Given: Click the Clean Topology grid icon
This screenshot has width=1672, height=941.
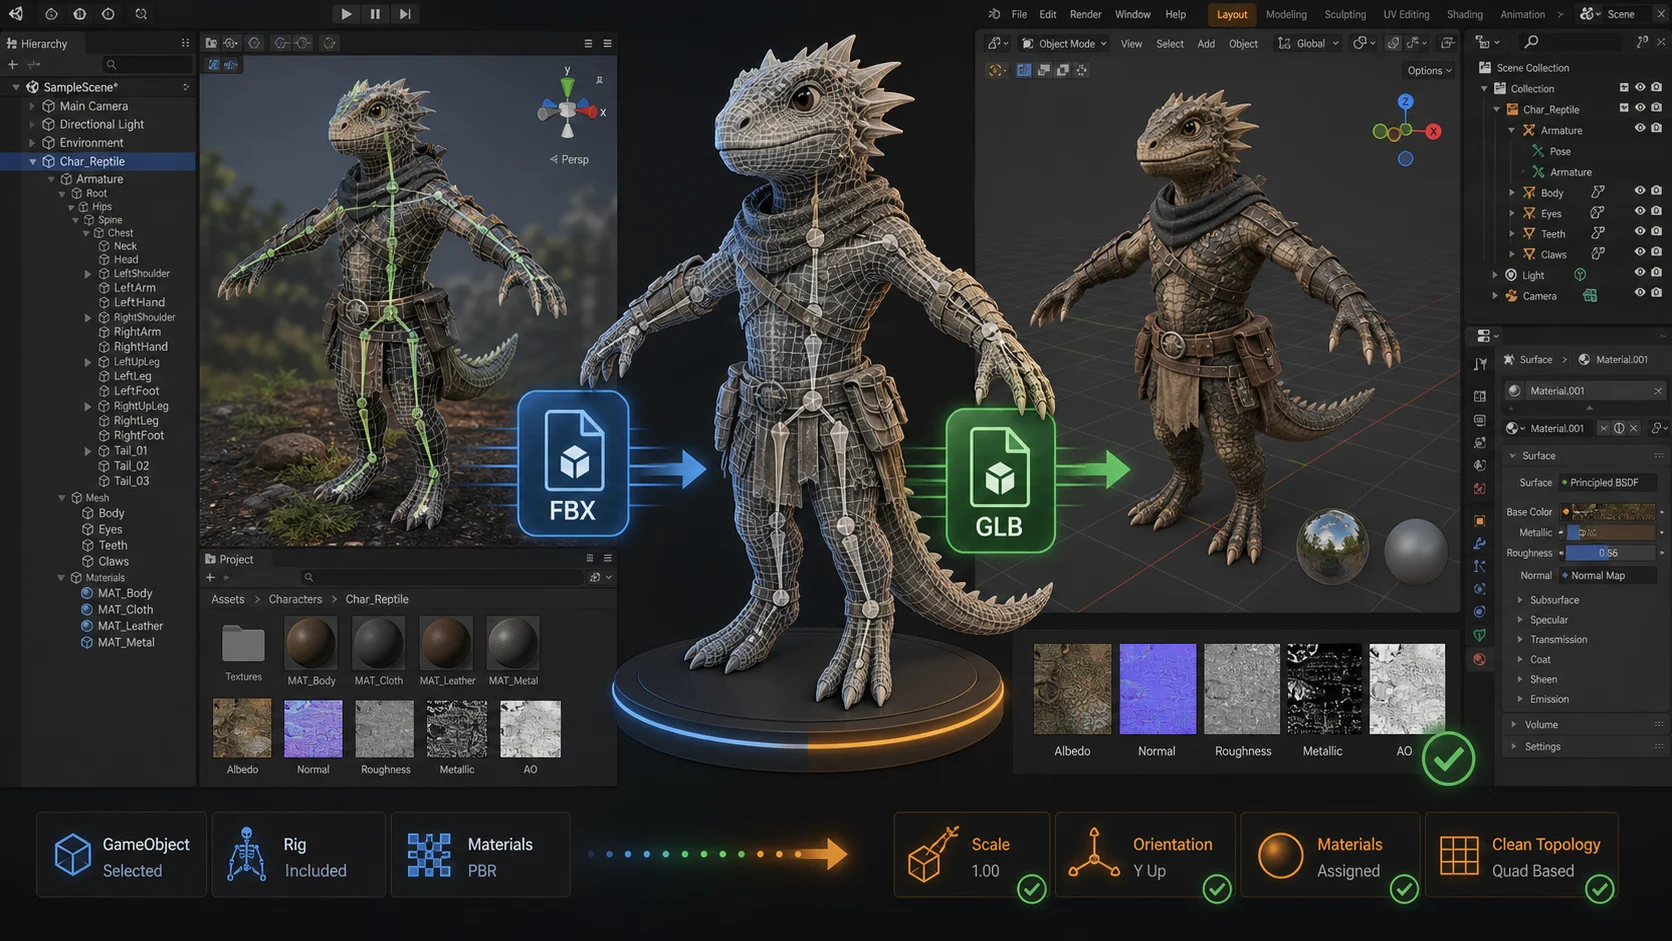Looking at the screenshot, I should click(x=1459, y=856).
